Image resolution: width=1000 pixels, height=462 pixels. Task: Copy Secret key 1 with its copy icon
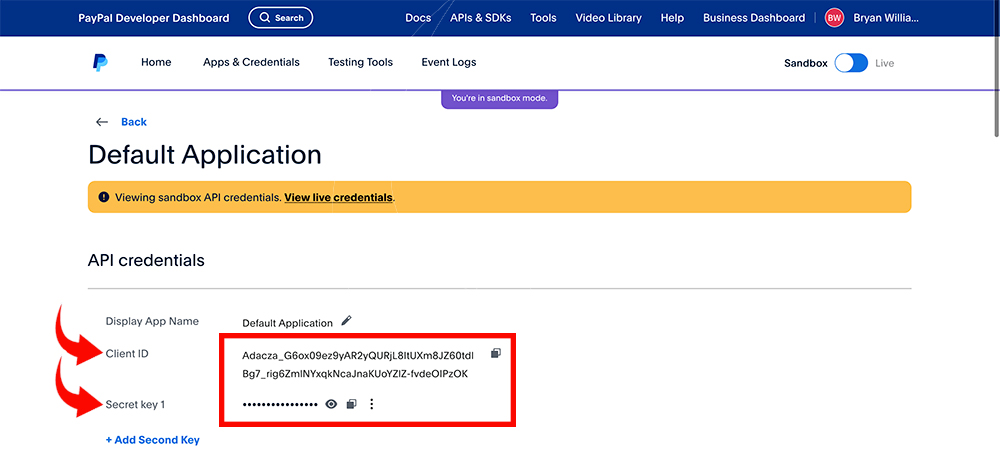tap(351, 404)
